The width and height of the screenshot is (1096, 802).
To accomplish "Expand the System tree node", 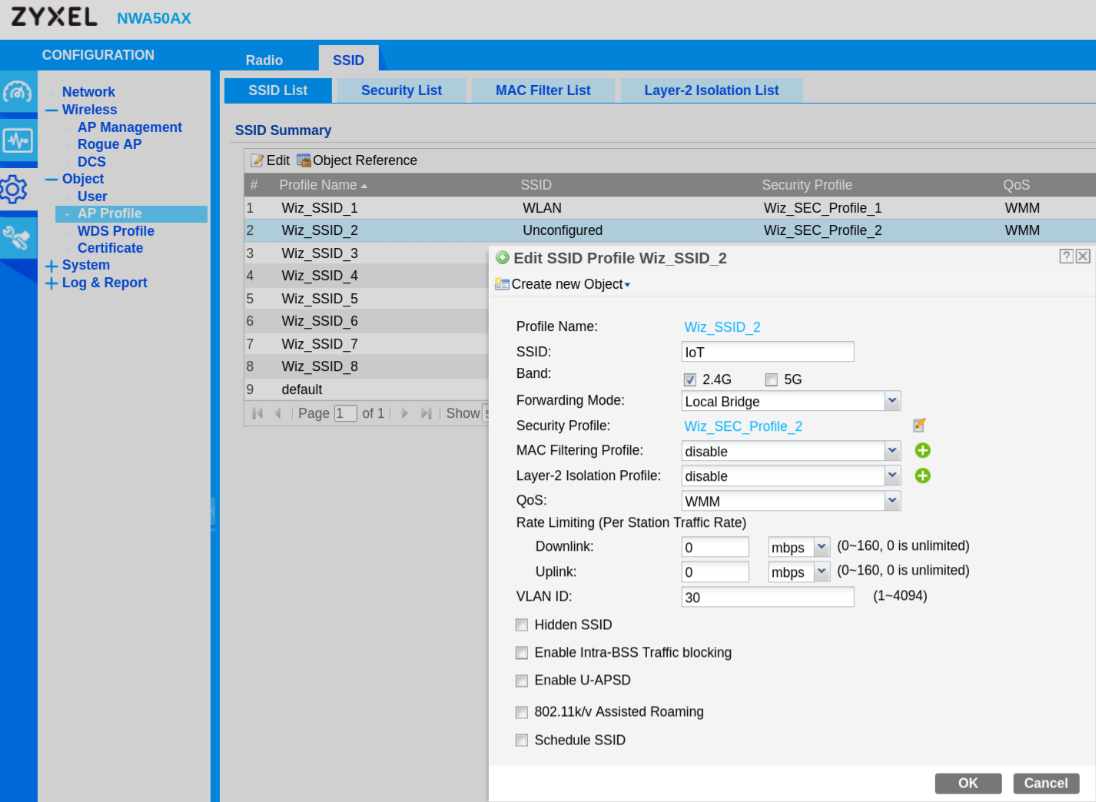I will click(x=51, y=266).
